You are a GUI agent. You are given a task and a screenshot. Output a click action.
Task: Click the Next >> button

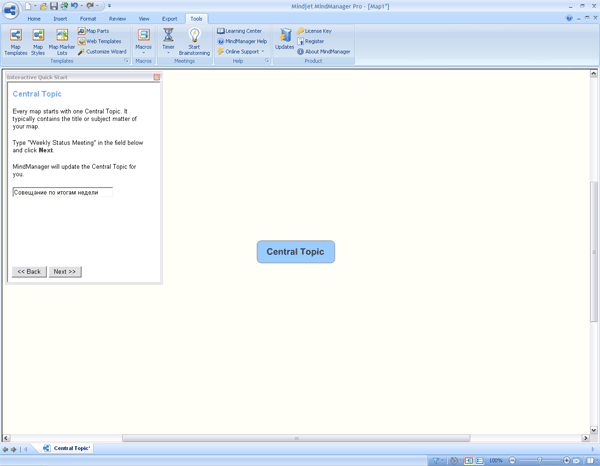[x=65, y=272]
